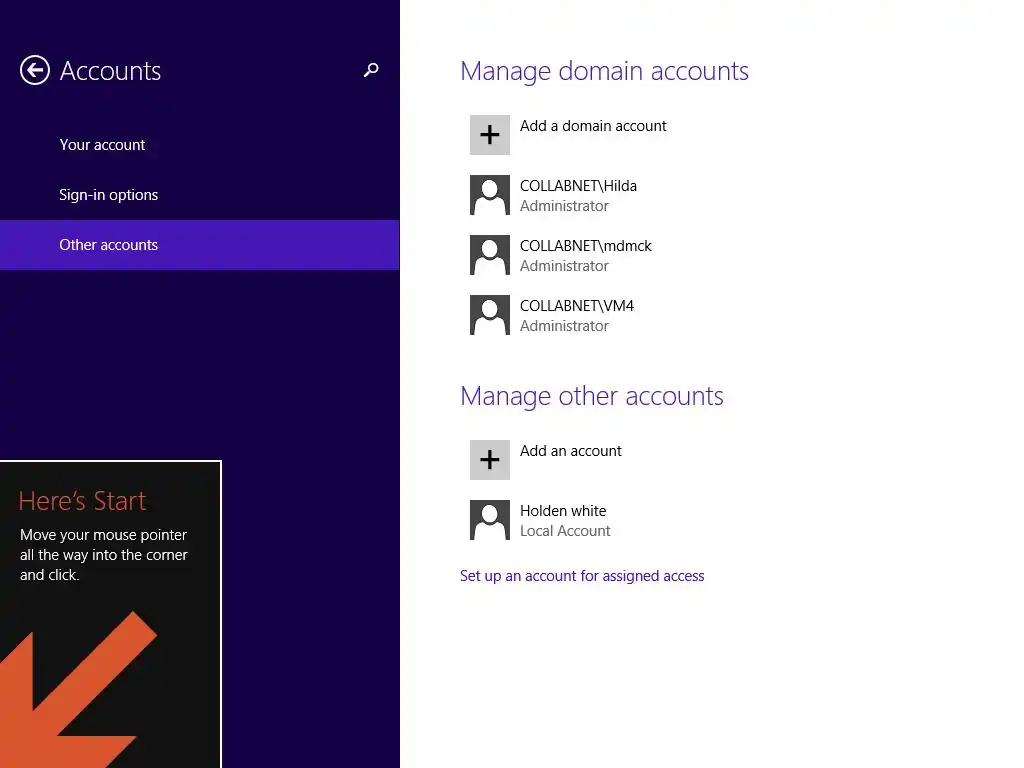Select the Holden white user avatar
The image size is (1024, 768).
[x=490, y=520]
